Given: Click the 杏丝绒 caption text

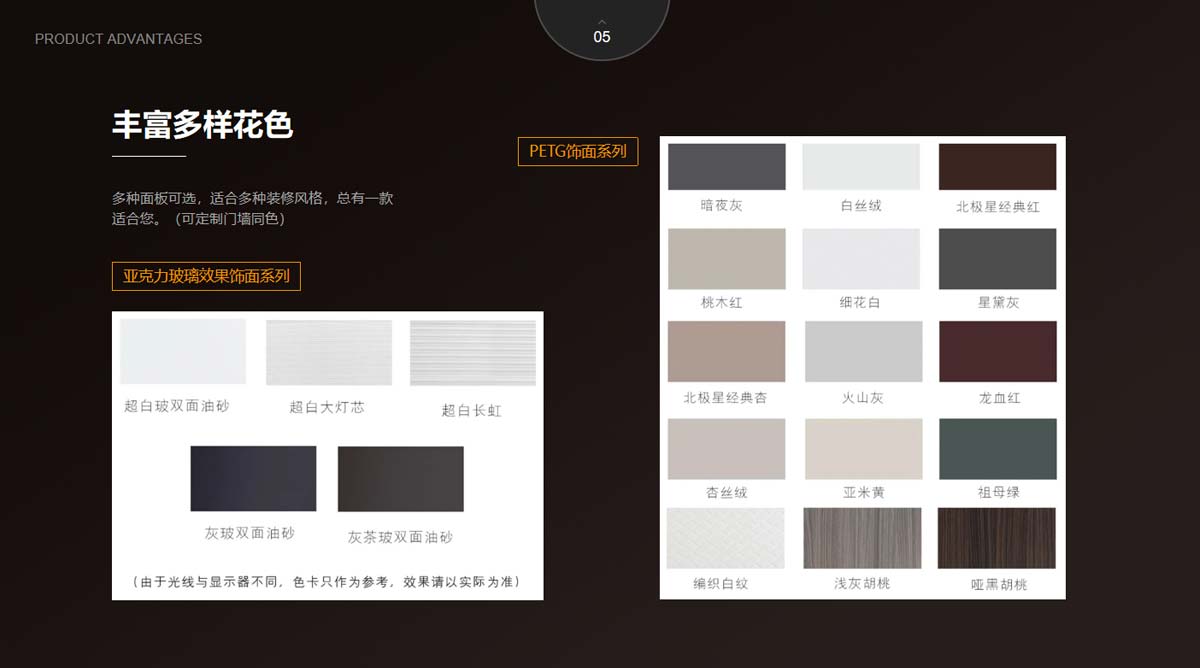Looking at the screenshot, I should [x=727, y=492].
